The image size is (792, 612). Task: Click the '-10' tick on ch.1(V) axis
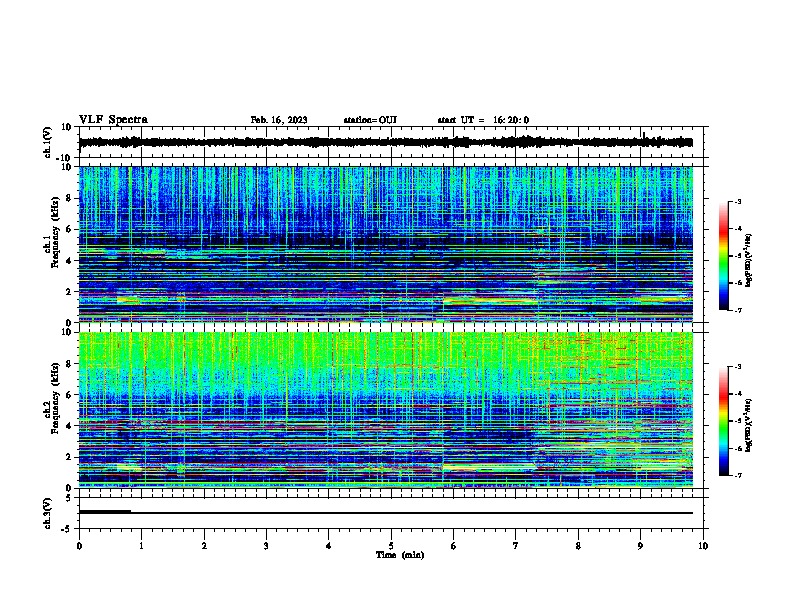pos(65,158)
